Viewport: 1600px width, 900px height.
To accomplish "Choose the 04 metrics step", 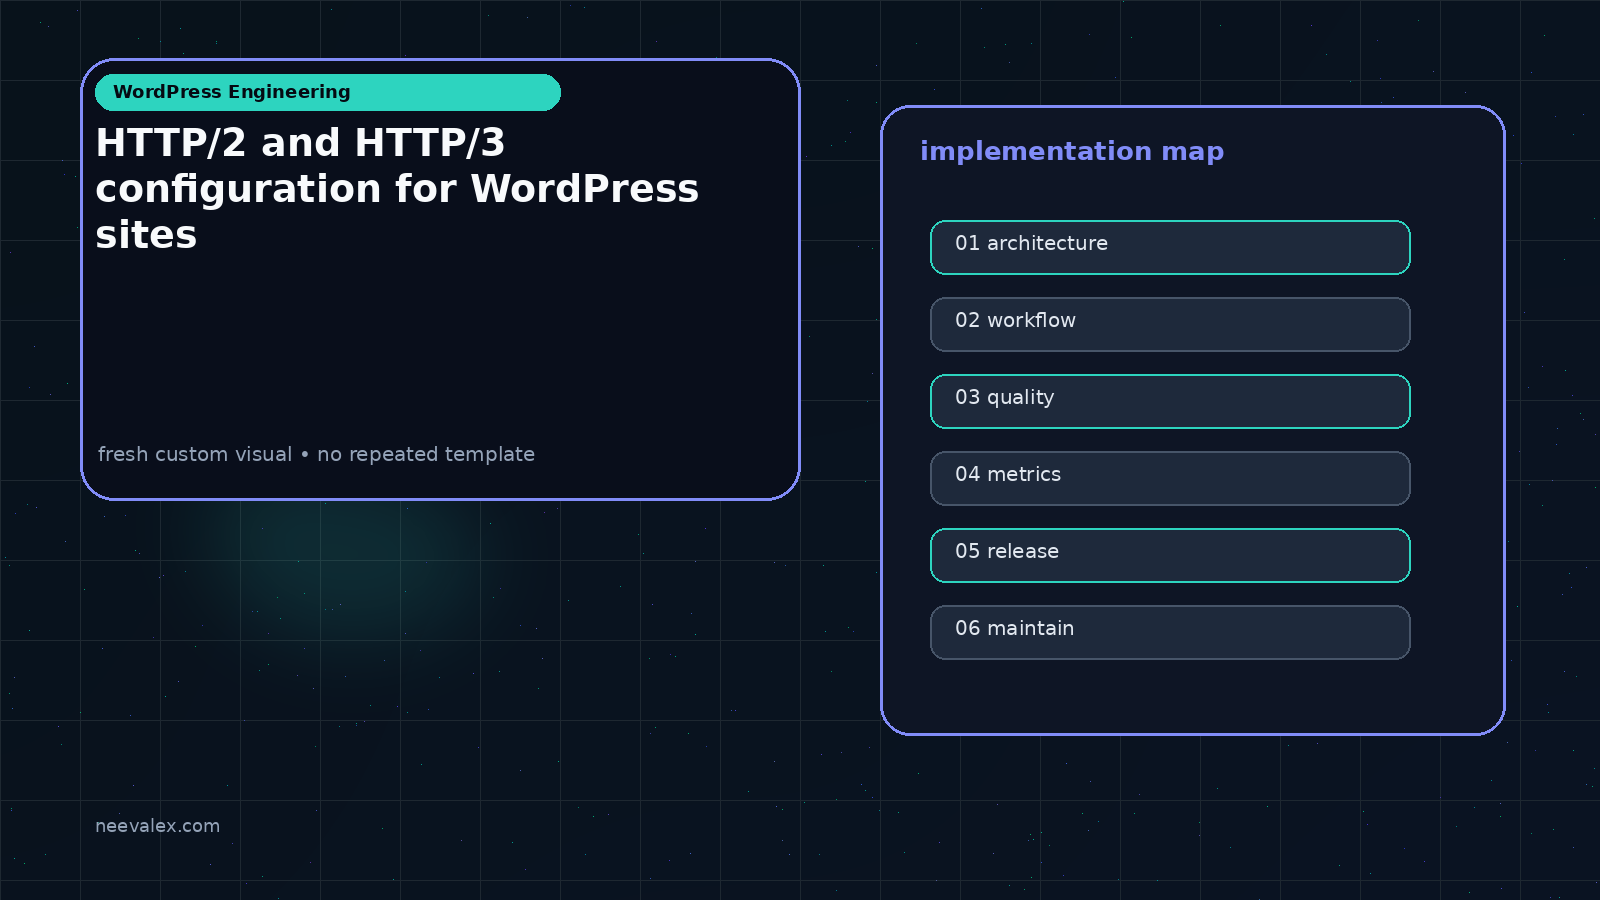I will pos(1170,478).
